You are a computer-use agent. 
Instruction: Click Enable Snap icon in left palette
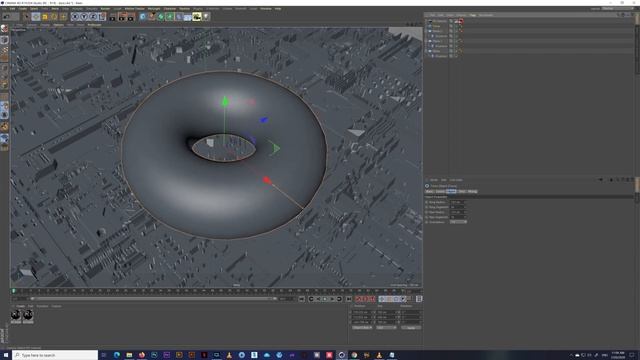[4, 127]
